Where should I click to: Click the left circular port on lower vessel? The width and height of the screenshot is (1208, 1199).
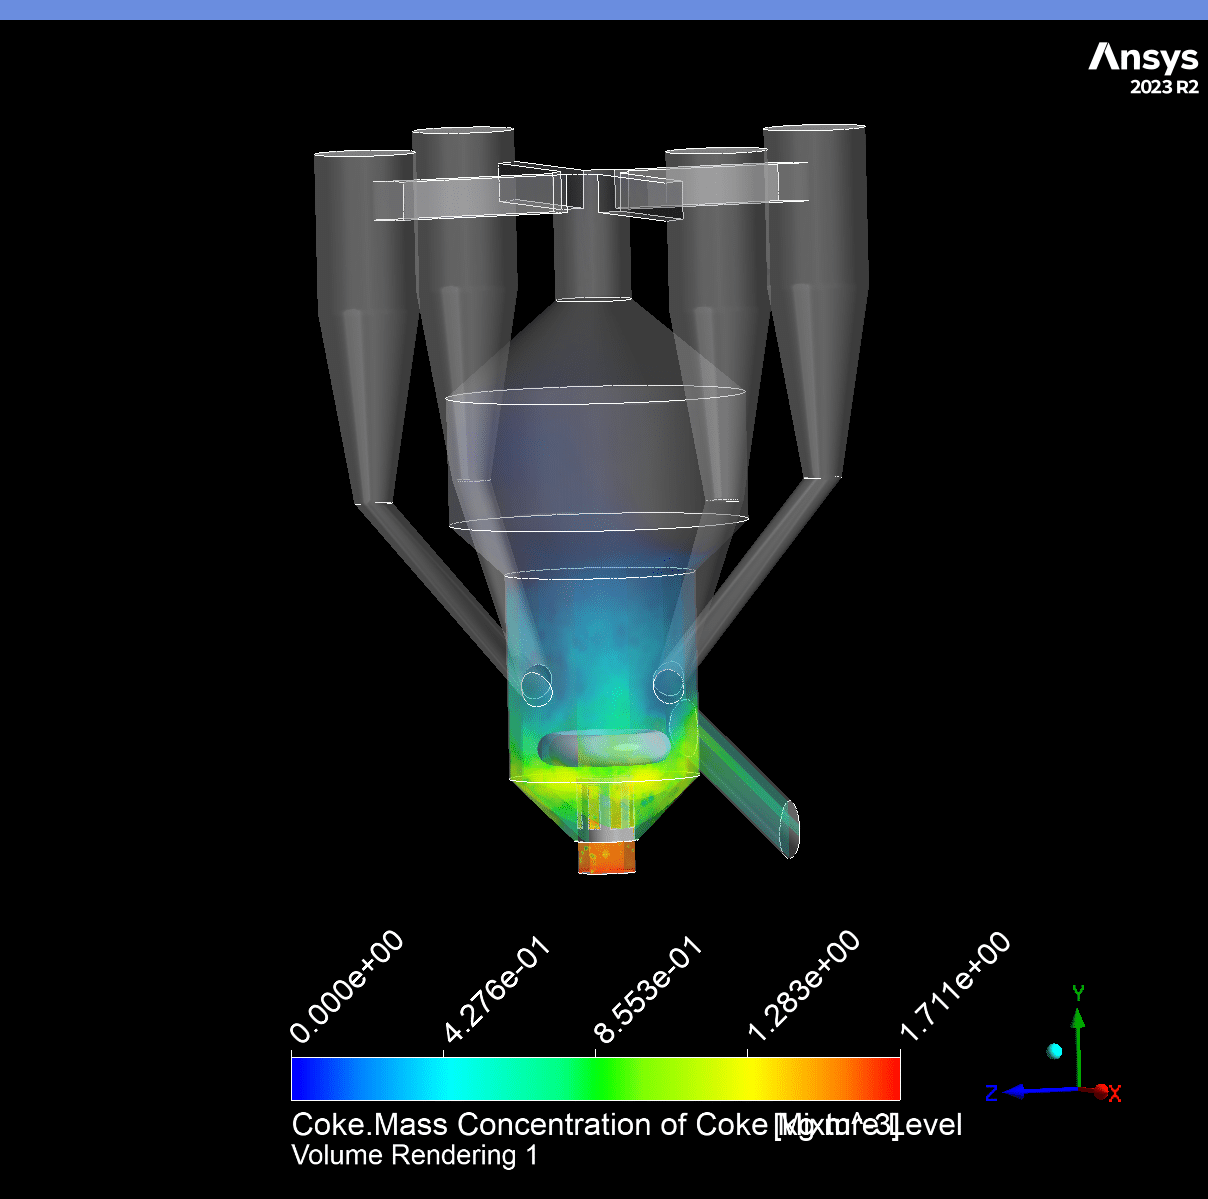[x=537, y=686]
